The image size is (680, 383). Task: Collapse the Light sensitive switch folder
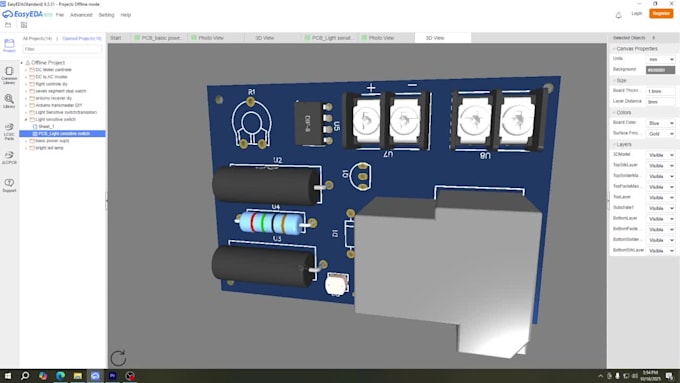point(26,119)
